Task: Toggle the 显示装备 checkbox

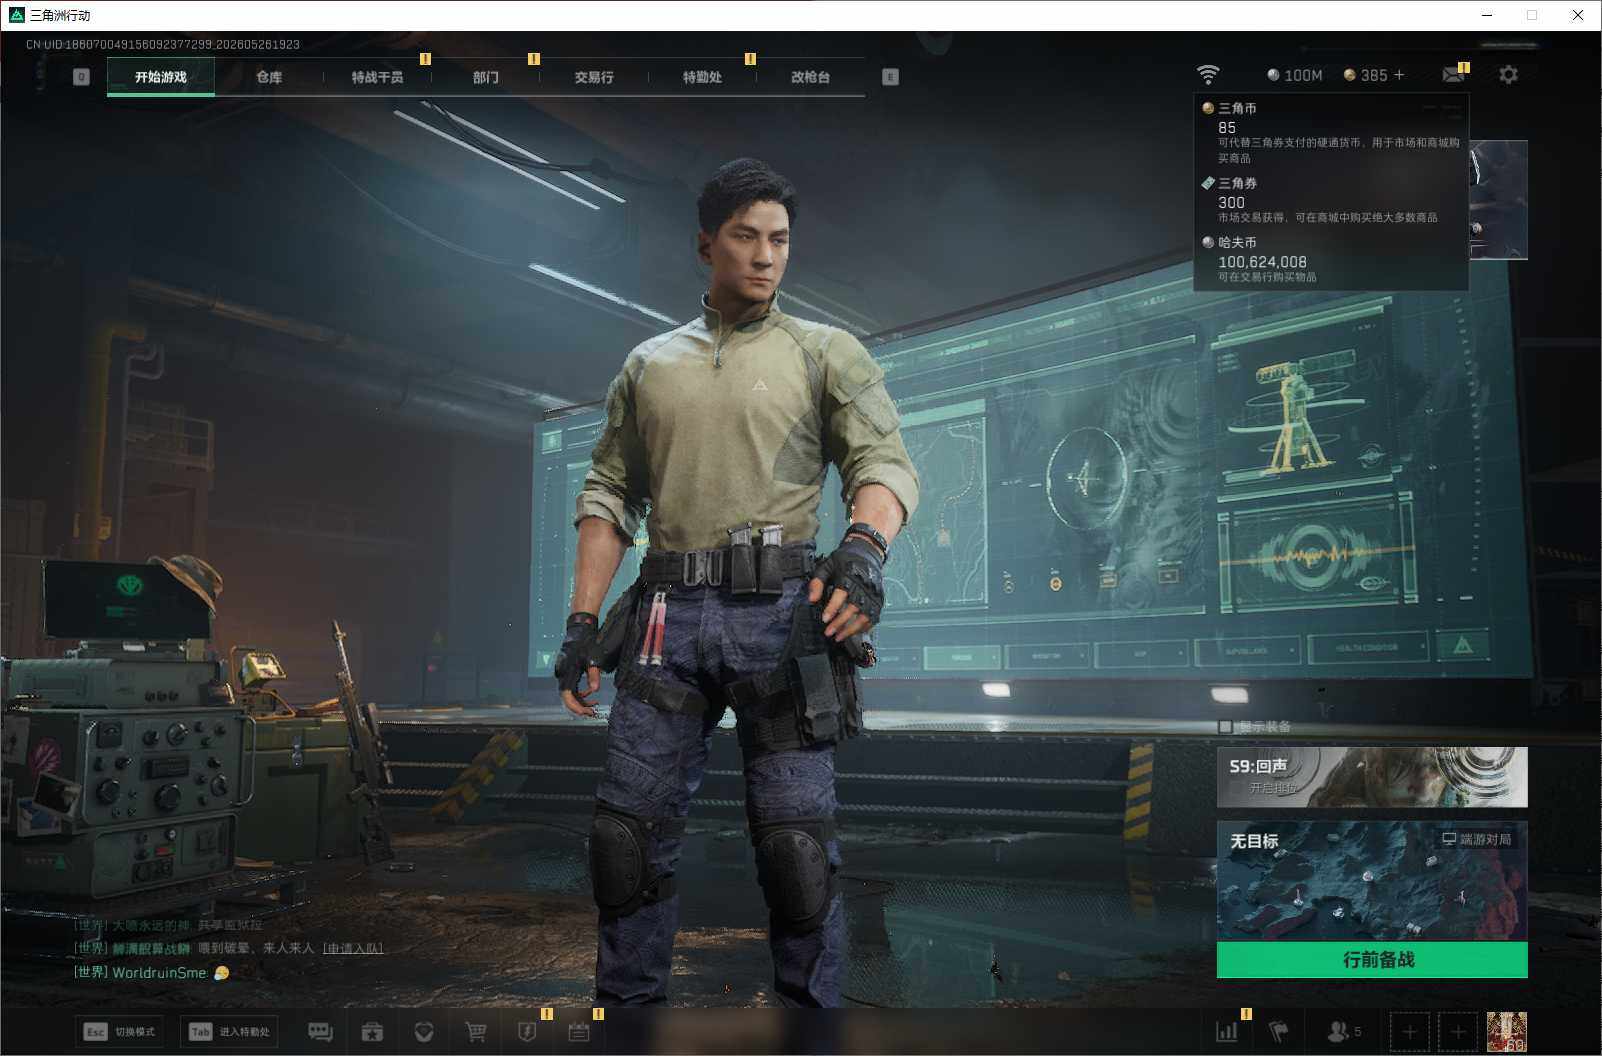Action: tap(1225, 727)
